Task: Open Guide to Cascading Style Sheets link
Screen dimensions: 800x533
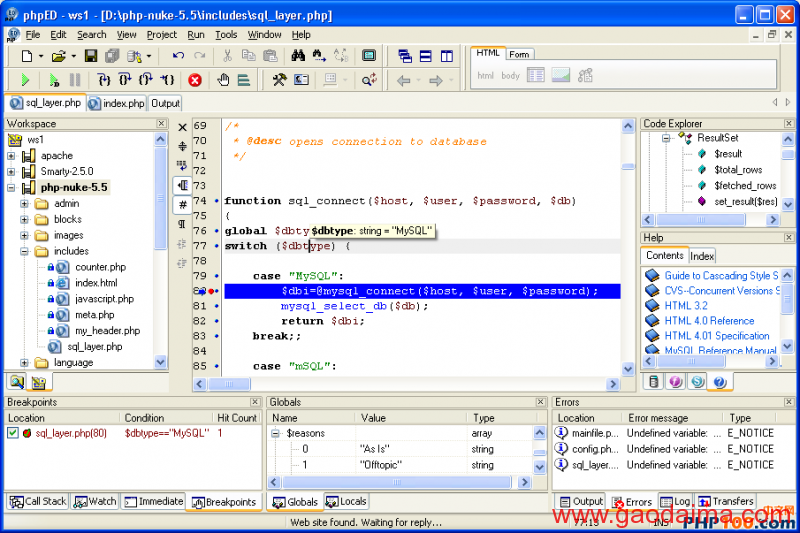Action: coord(721,276)
